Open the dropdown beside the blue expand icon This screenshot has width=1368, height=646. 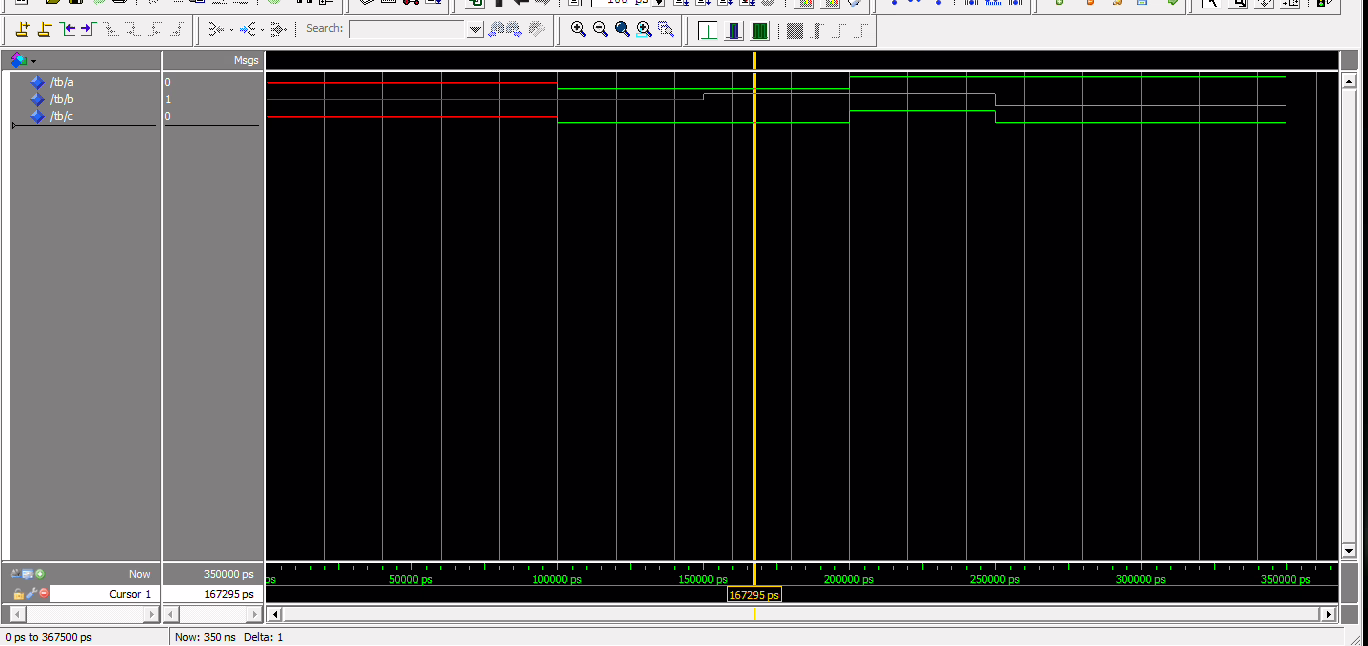[262, 30]
